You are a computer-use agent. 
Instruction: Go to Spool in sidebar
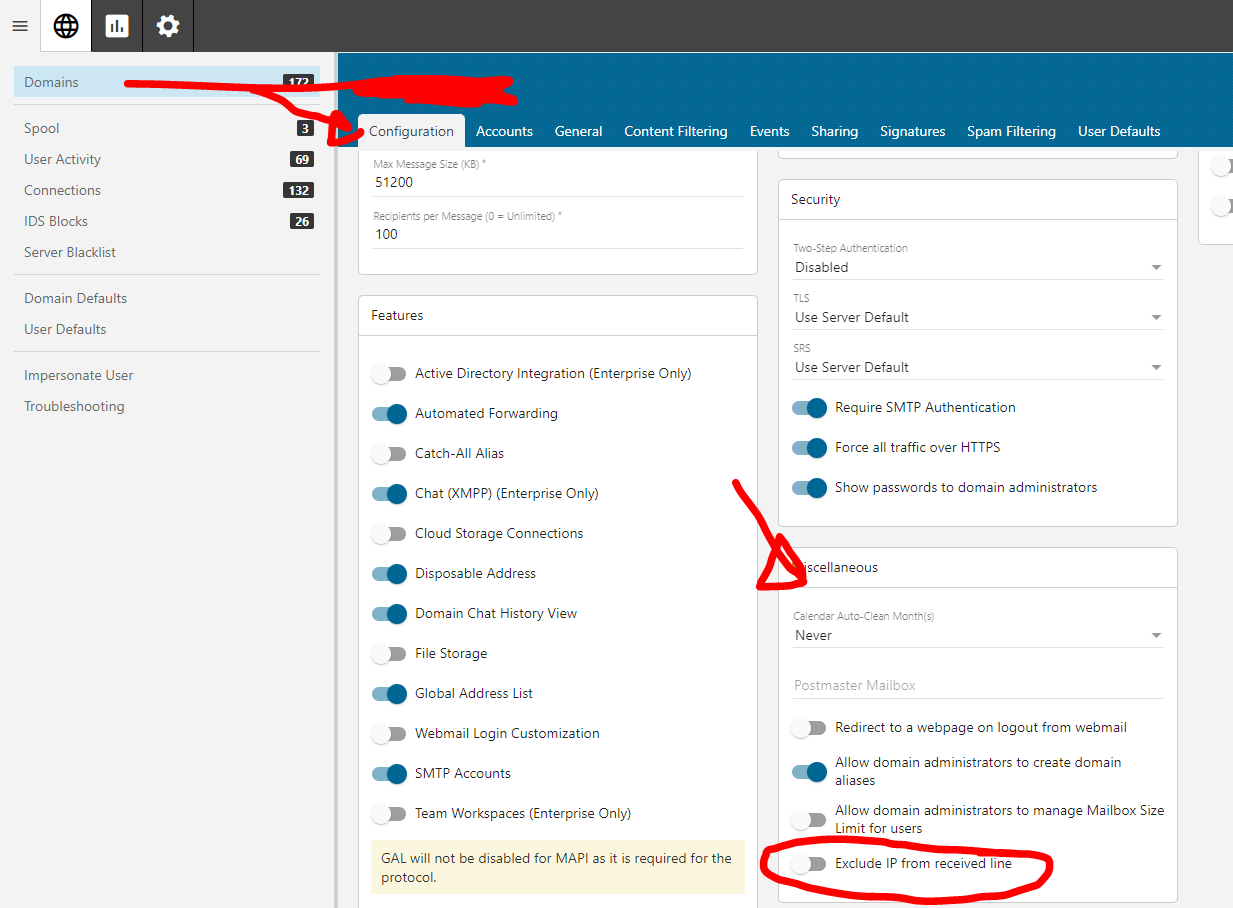click(42, 128)
